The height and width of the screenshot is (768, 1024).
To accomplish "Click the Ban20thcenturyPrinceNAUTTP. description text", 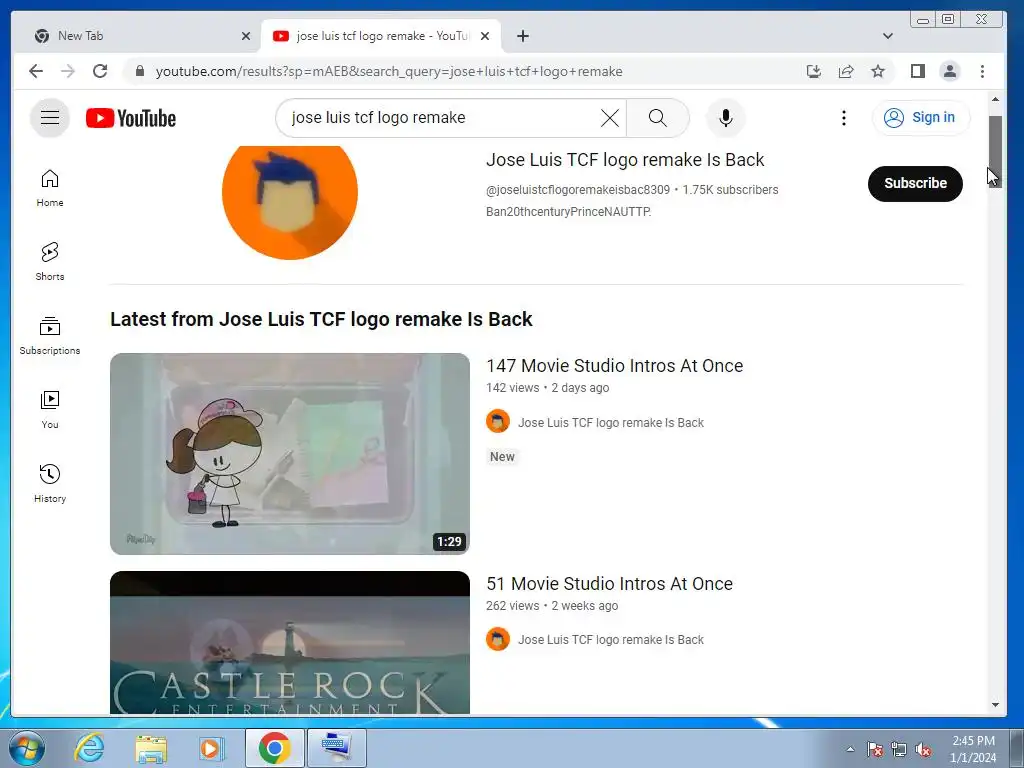I will tap(568, 212).
